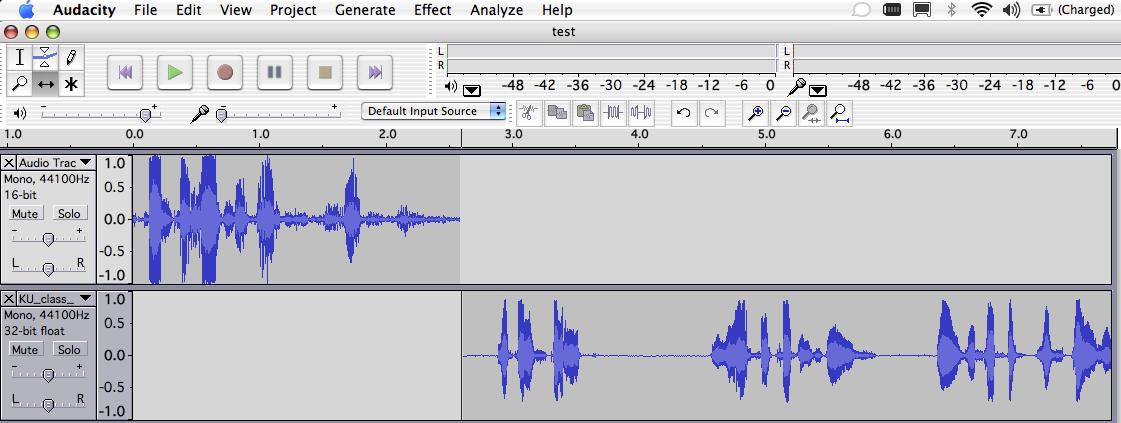This screenshot has width=1121, height=423.
Task: Zoom out with magnifier minus
Action: click(x=784, y=112)
